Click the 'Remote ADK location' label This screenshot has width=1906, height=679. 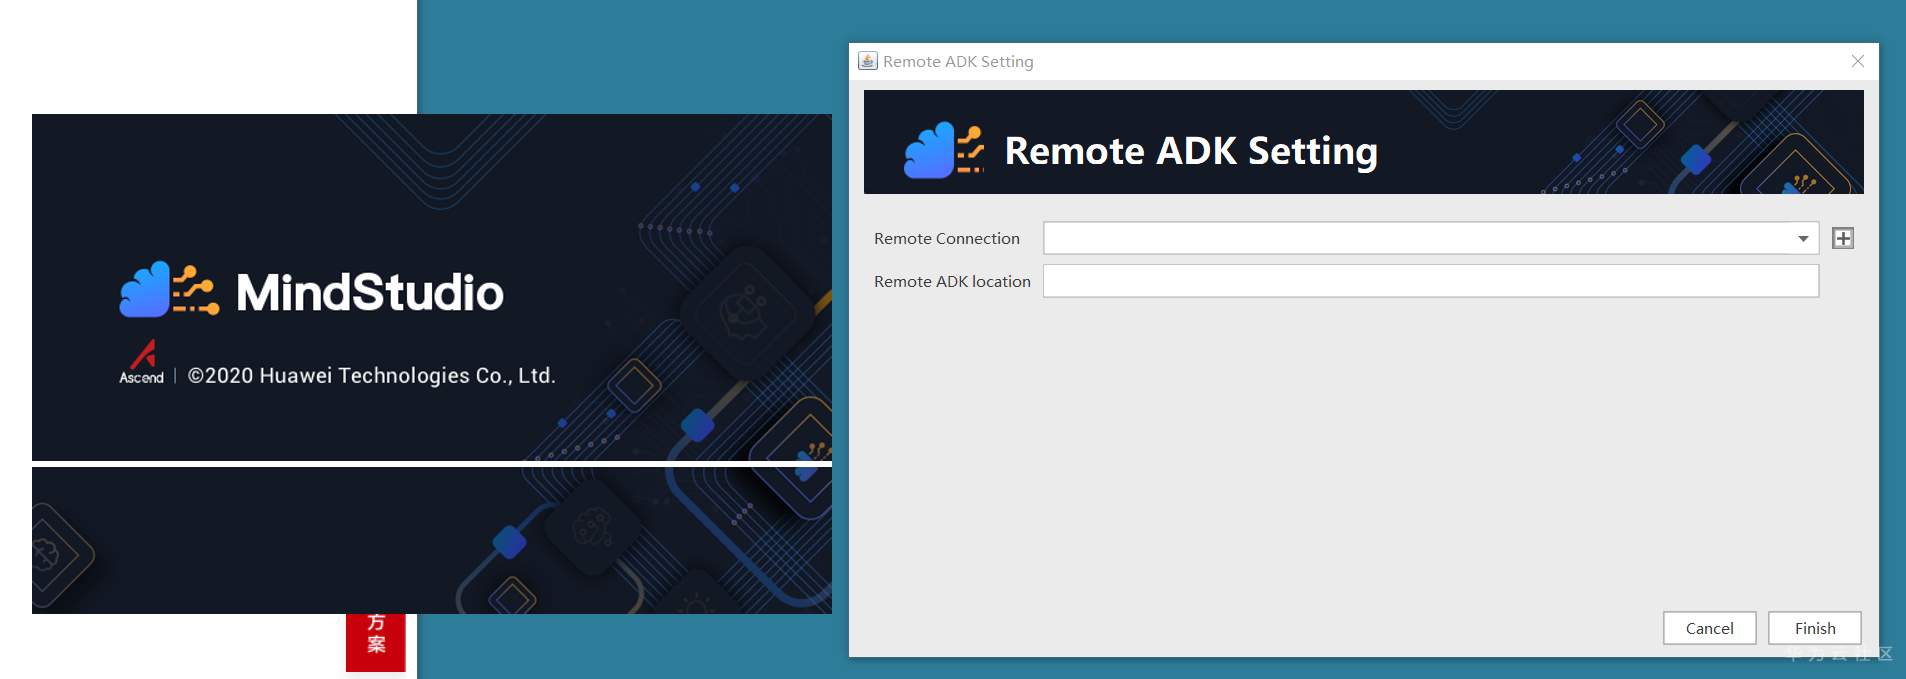[x=952, y=281]
